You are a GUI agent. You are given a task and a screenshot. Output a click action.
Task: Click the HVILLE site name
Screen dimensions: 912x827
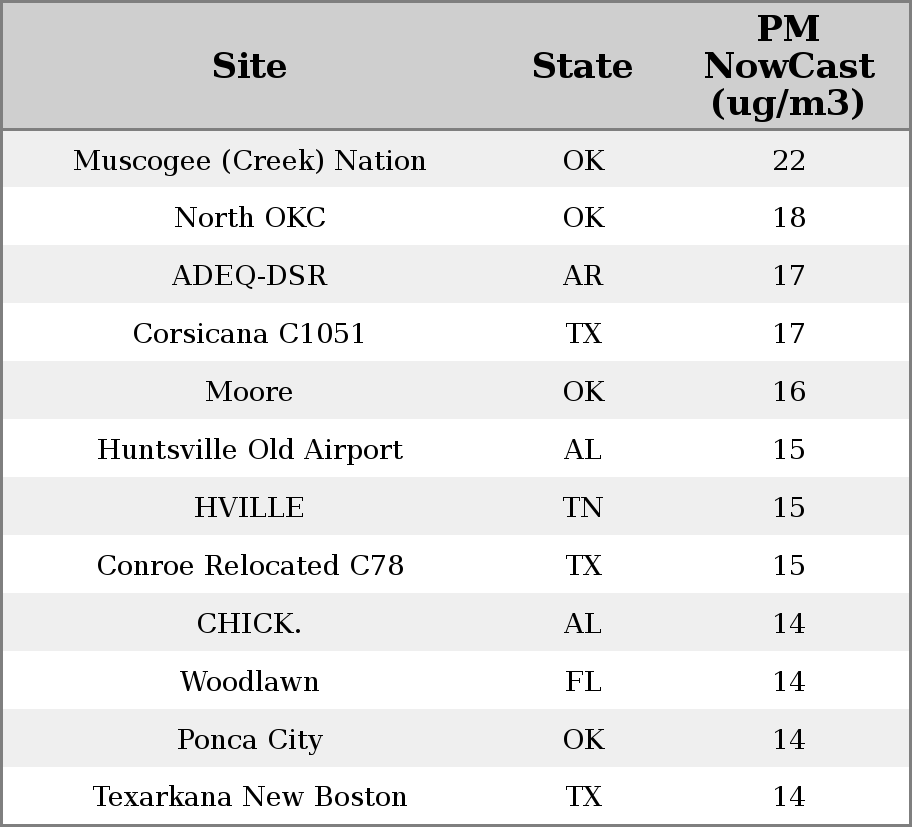coord(249,508)
